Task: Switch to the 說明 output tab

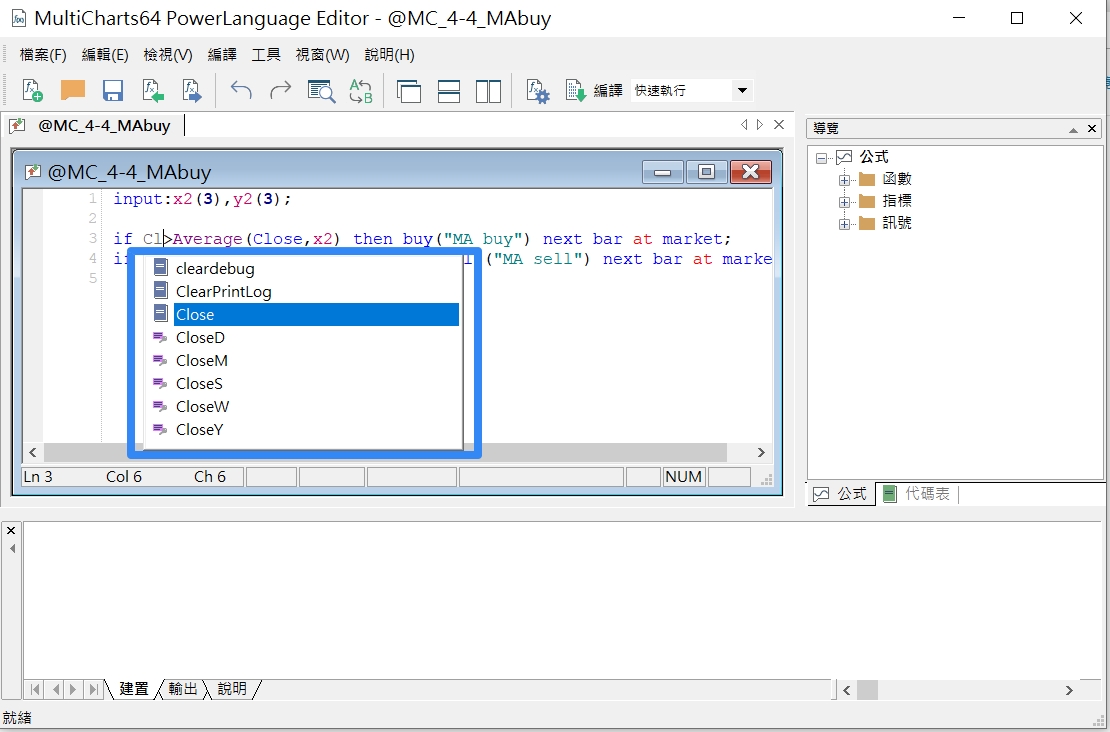Action: tap(232, 689)
